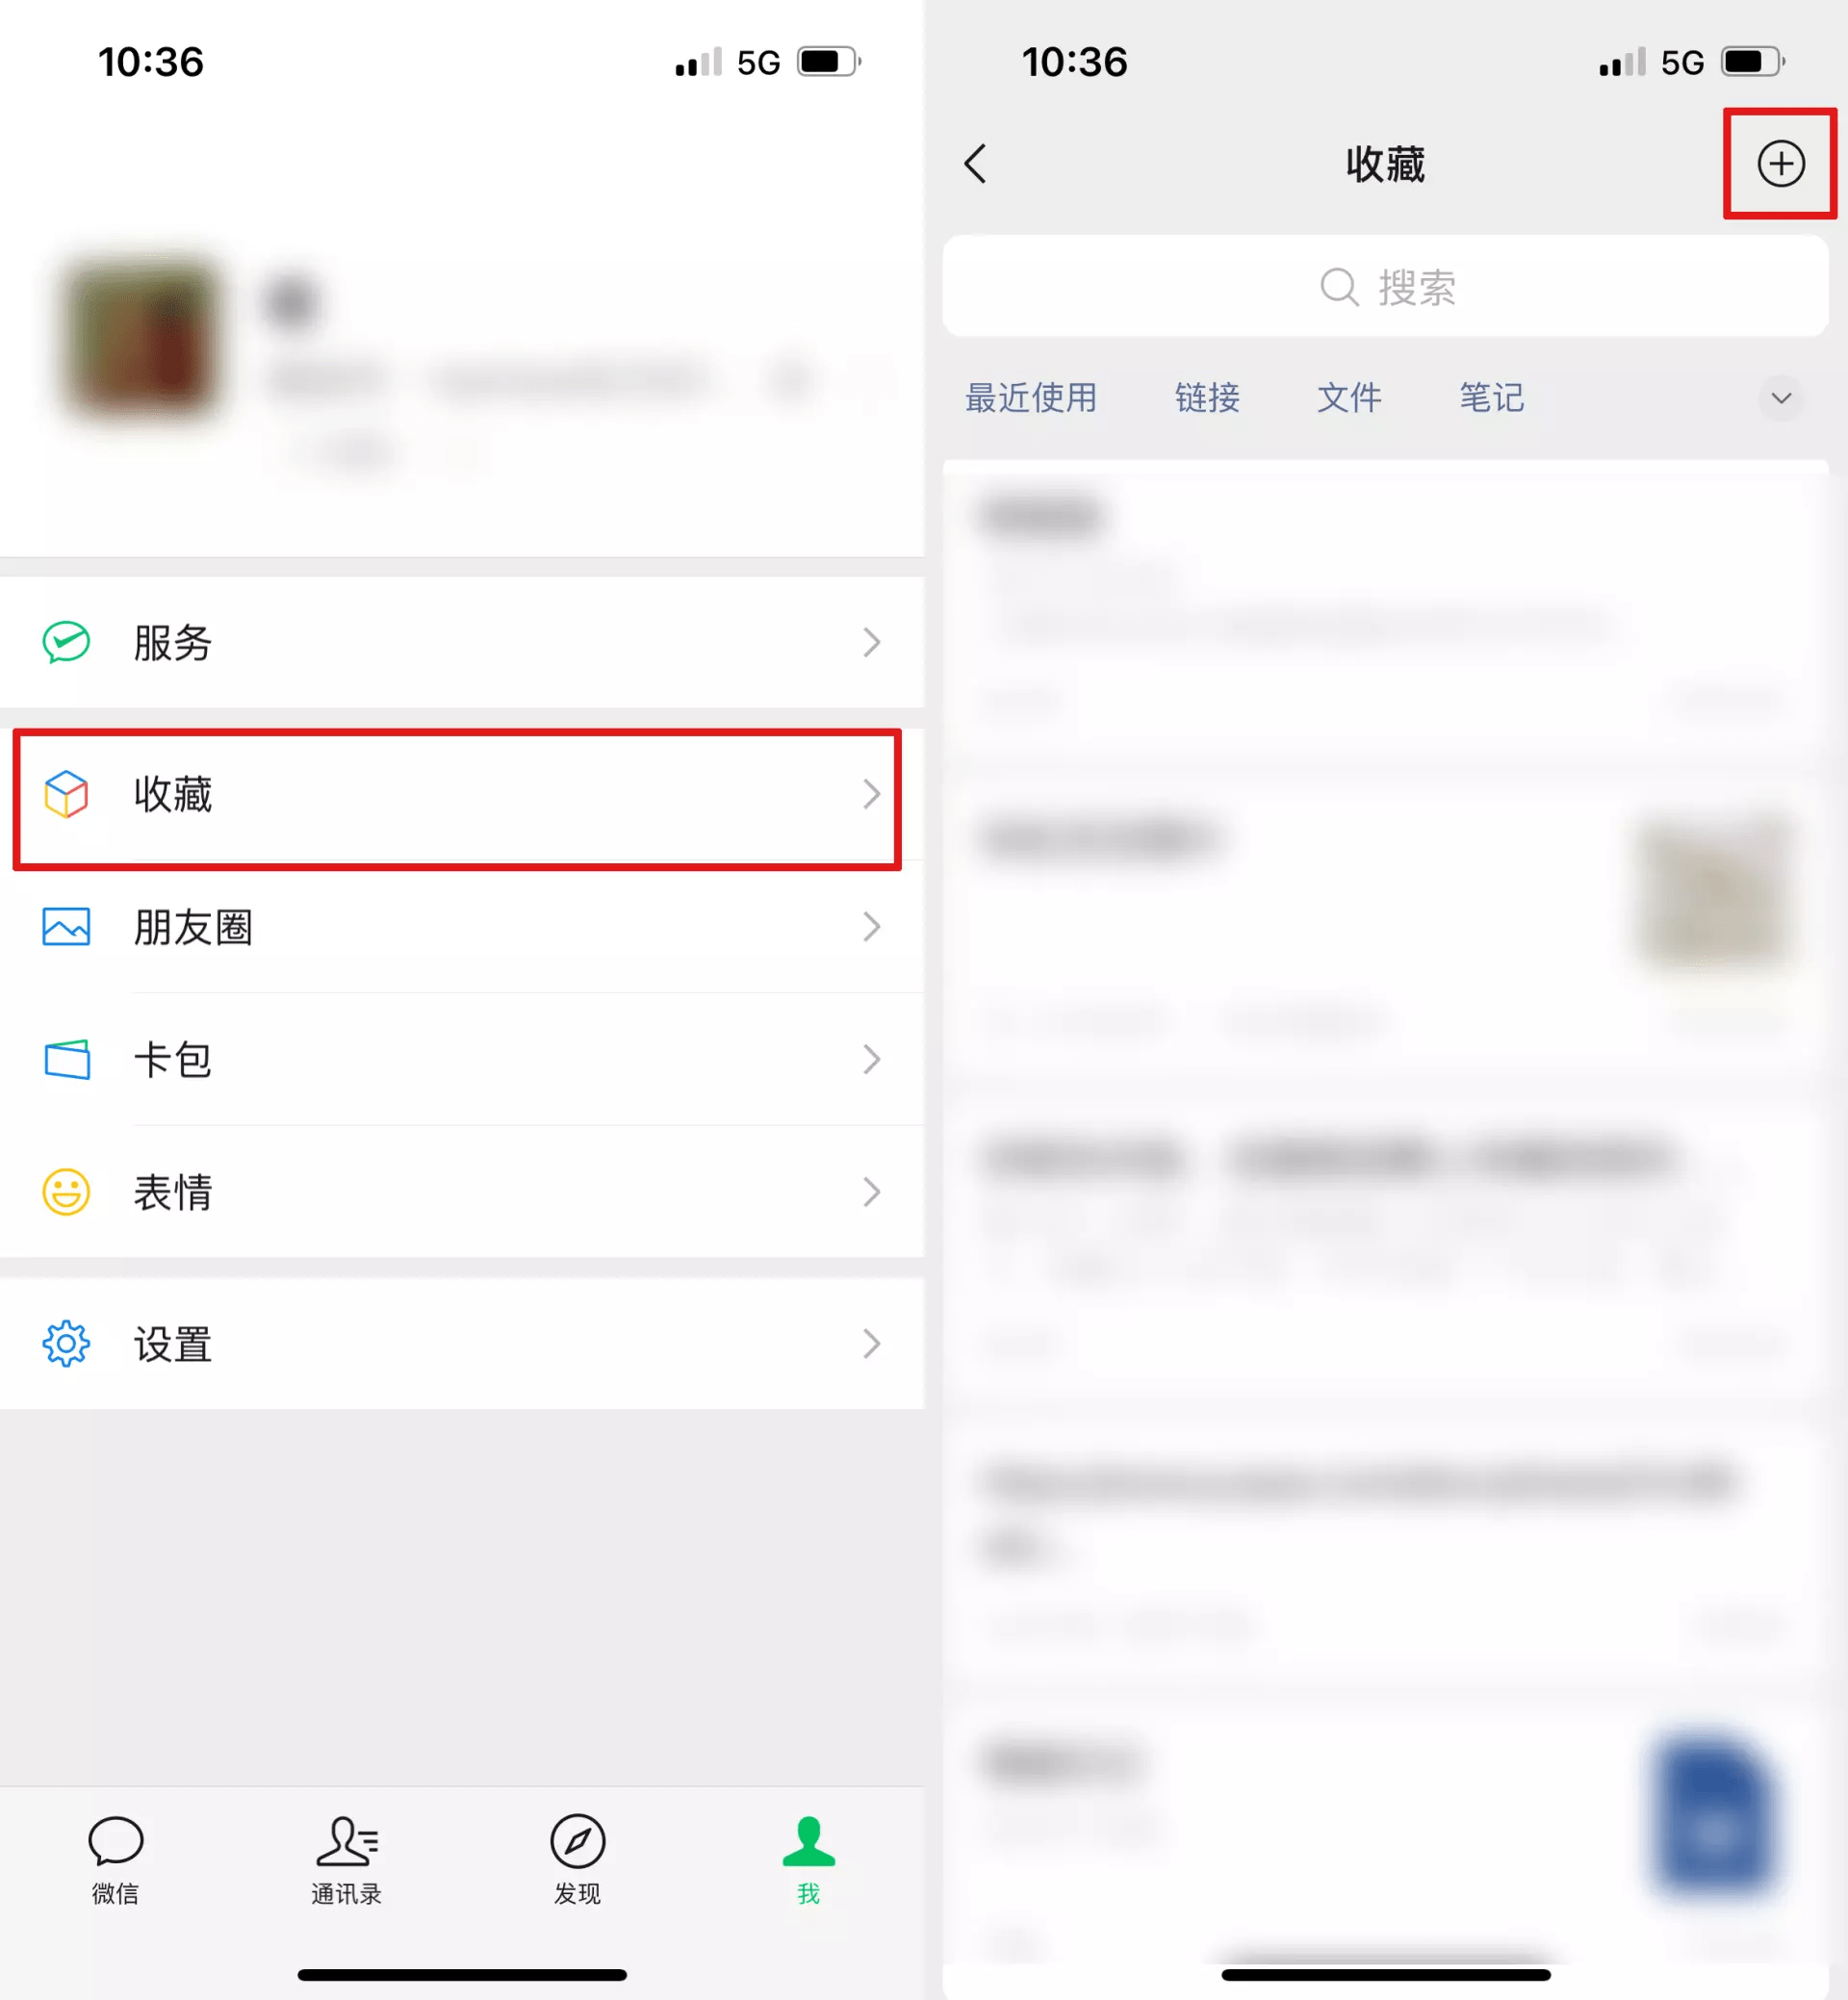Click the + add button in 收藏
This screenshot has width=1848, height=2000.
[x=1780, y=162]
